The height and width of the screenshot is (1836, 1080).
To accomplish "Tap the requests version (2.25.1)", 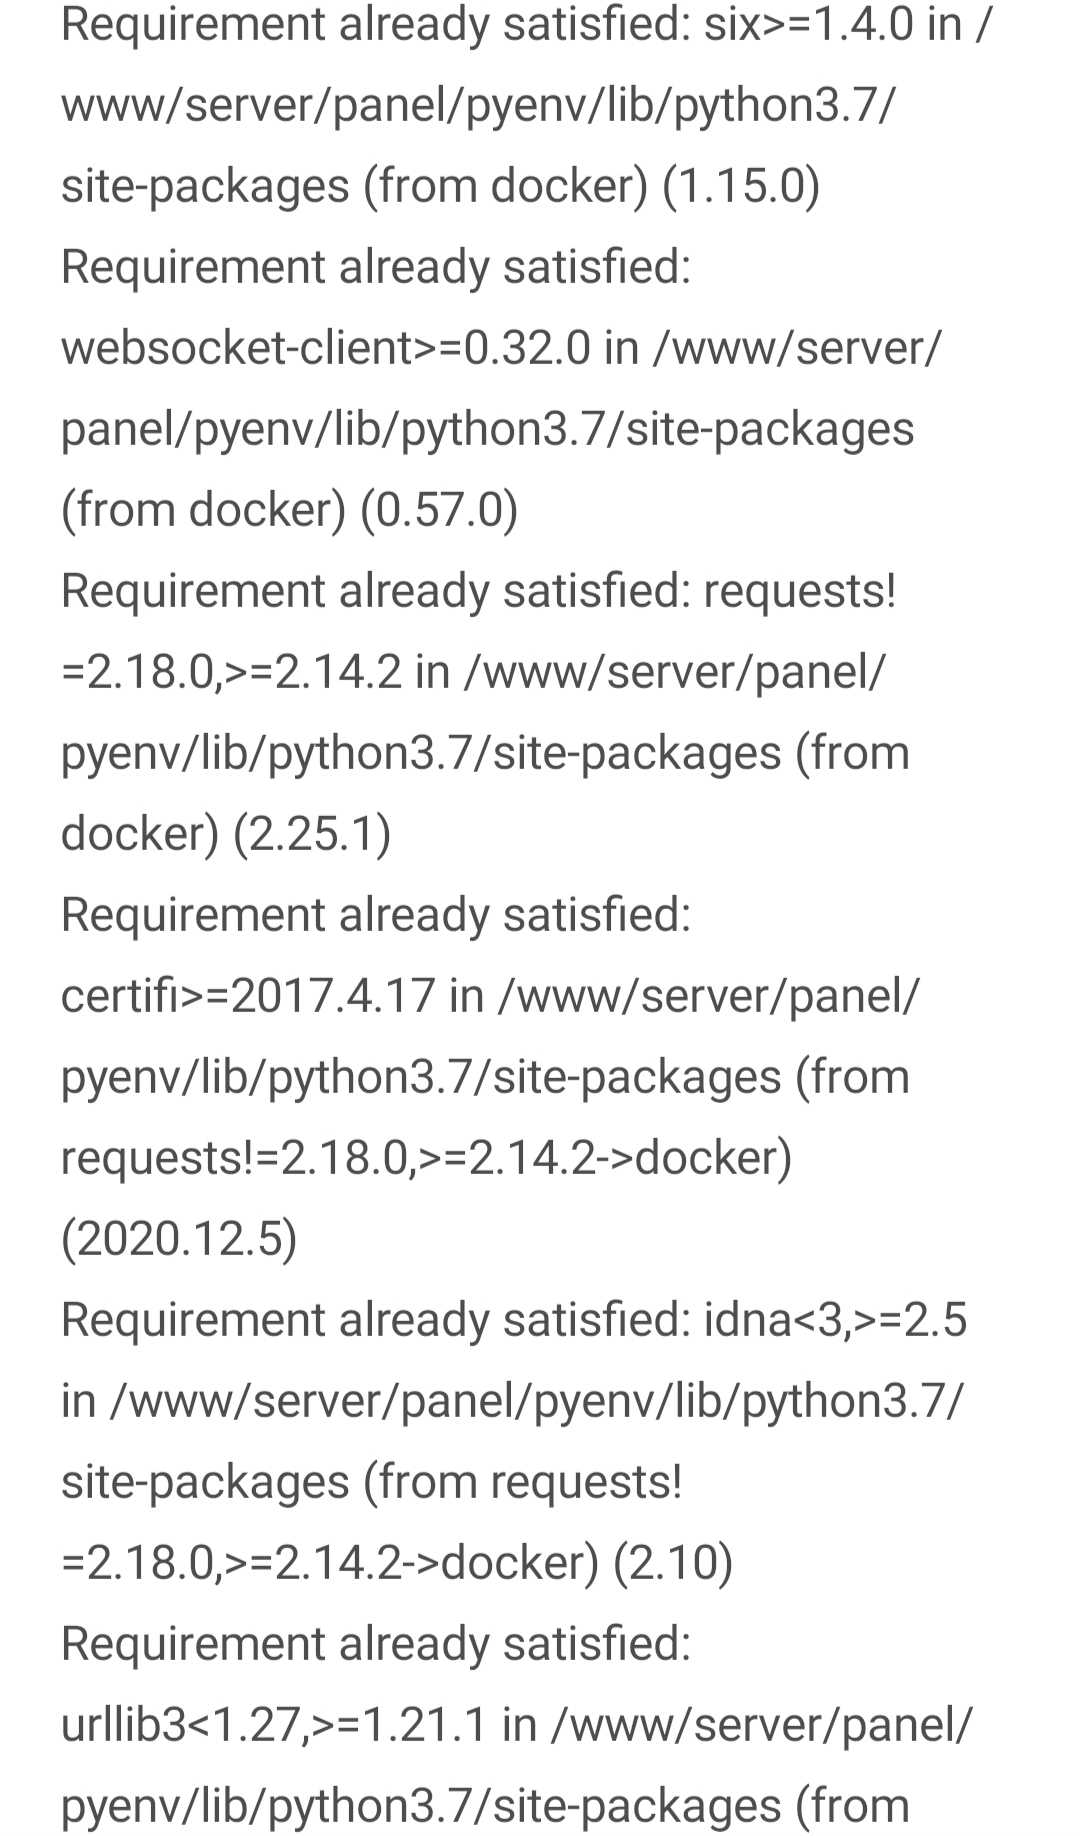I will point(312,834).
